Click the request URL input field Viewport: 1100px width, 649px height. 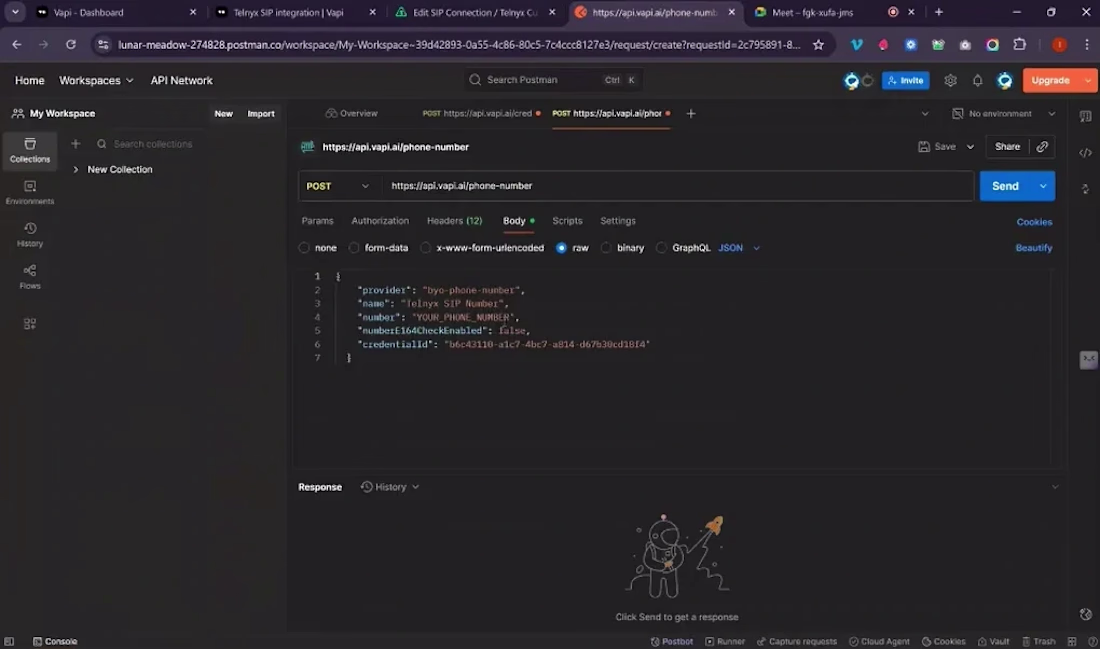pos(677,186)
